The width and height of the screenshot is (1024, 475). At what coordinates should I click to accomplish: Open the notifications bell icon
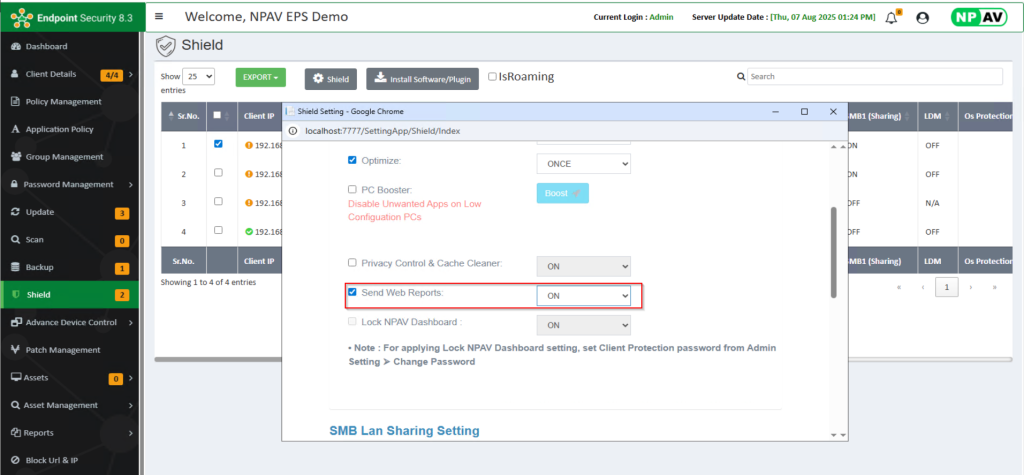(x=890, y=18)
